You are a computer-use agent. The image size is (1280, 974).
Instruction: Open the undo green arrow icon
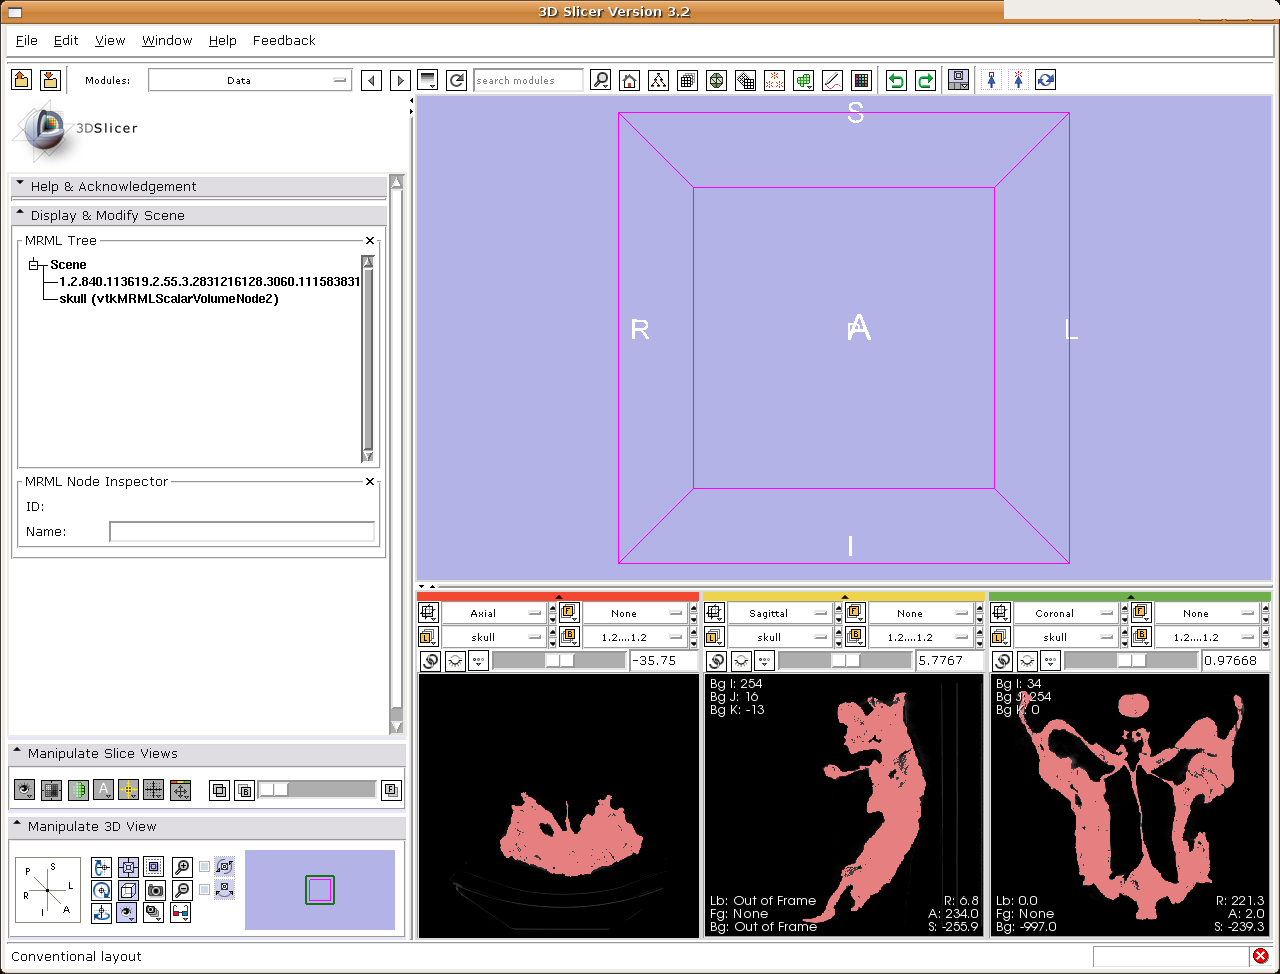[896, 80]
